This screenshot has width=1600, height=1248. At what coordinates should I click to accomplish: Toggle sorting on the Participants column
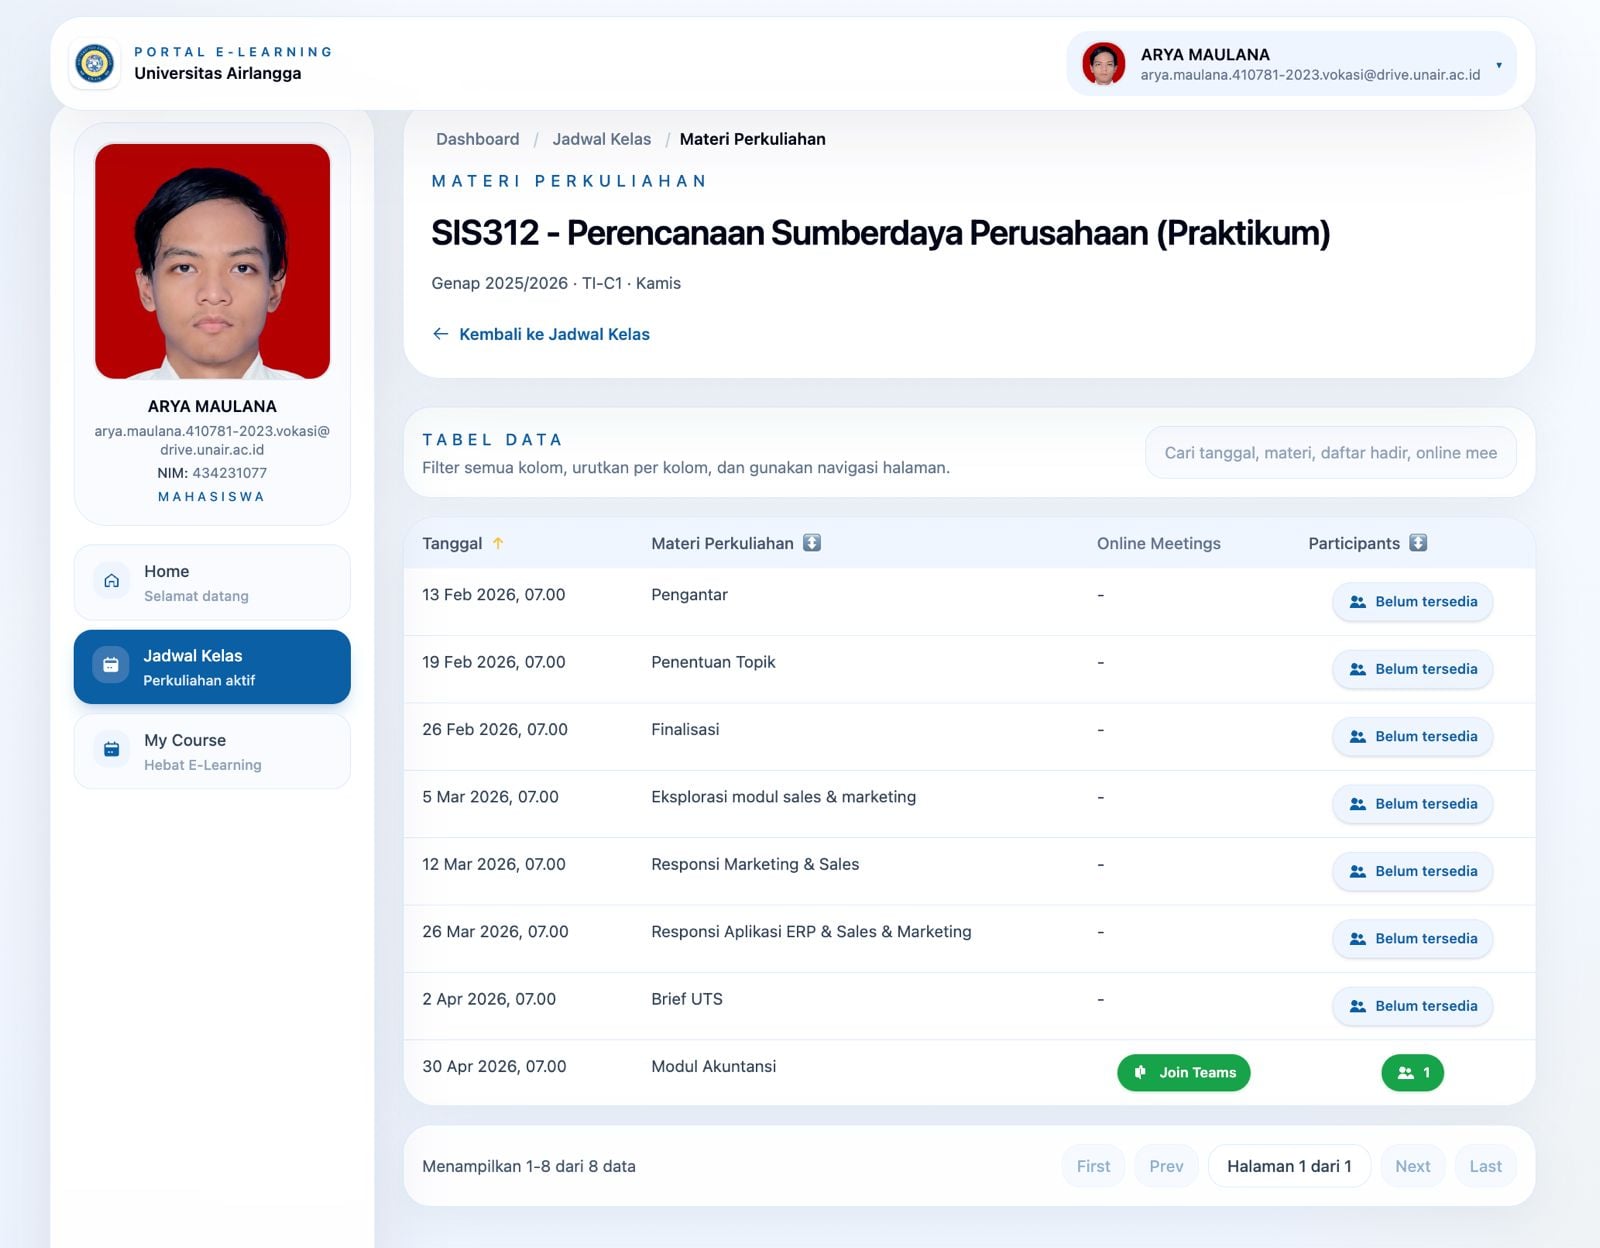tap(1416, 543)
